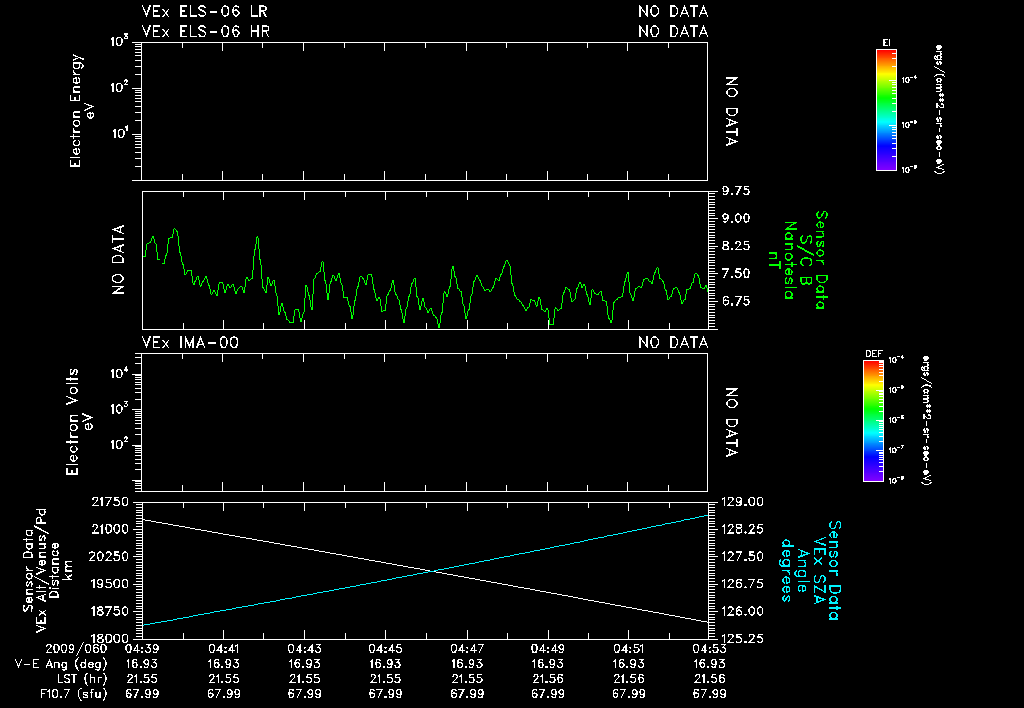The image size is (1024, 708).
Task: Click the date label 2009/060
Action: [76, 649]
